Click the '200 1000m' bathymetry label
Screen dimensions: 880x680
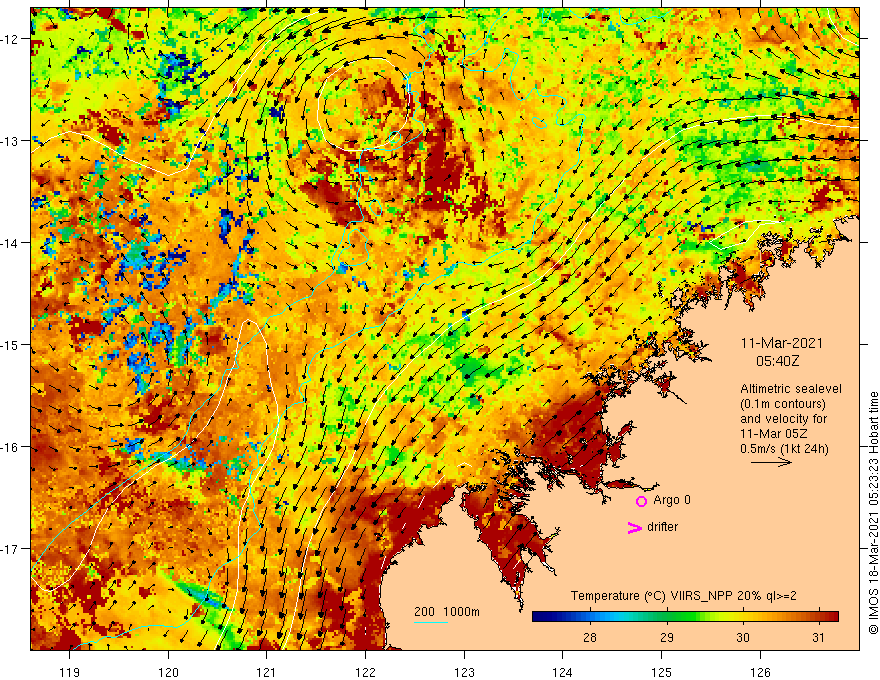tap(447, 612)
